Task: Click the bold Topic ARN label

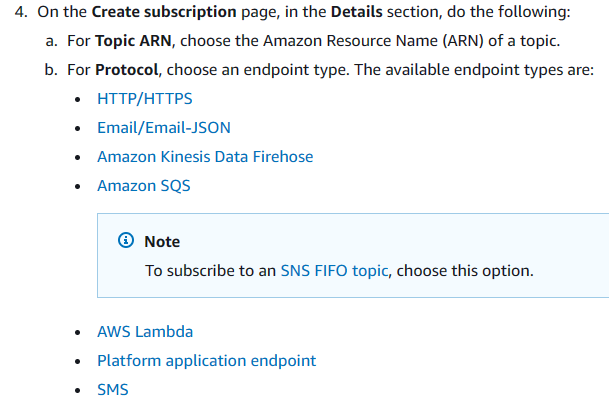Action: click(x=133, y=41)
